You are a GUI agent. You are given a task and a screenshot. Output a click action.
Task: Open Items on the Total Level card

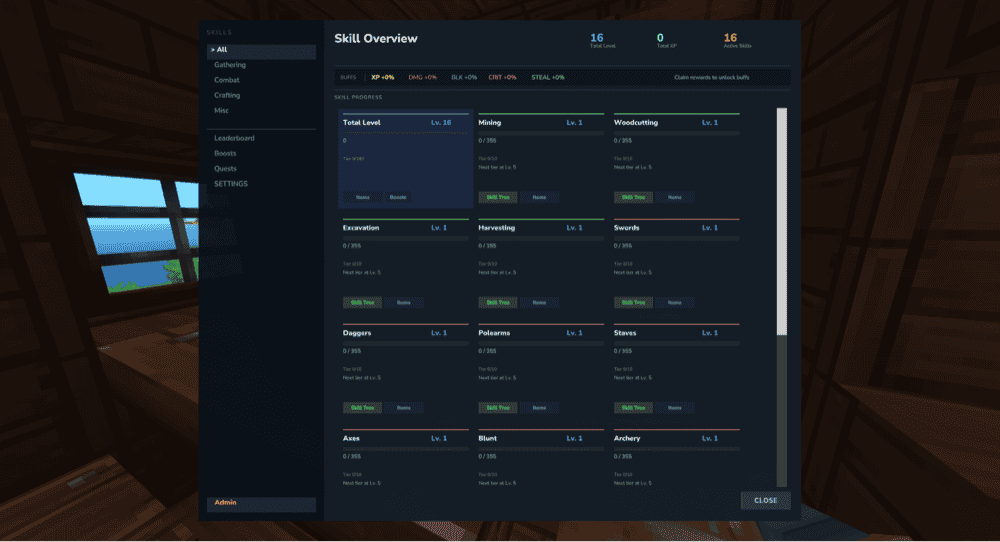[362, 198]
